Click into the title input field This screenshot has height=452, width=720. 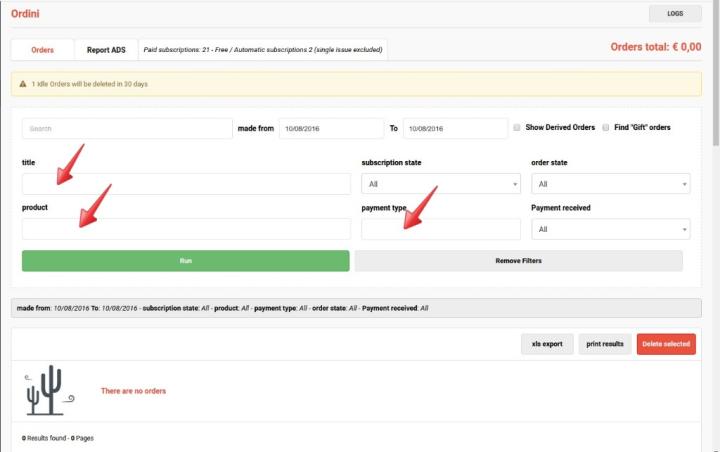click(x=186, y=184)
